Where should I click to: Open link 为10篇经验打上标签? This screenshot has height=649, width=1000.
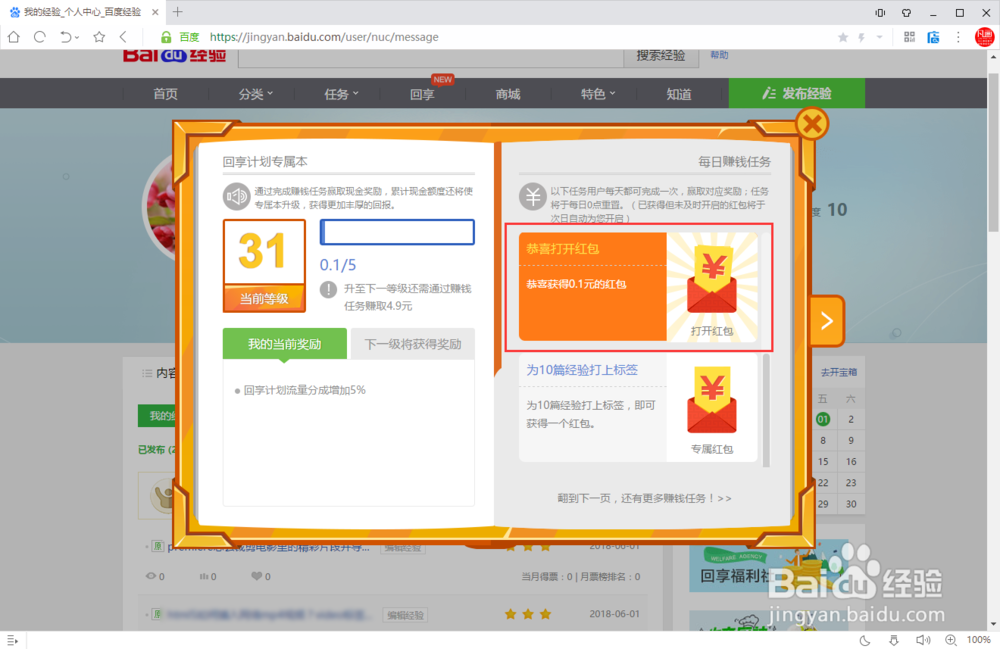(x=582, y=370)
